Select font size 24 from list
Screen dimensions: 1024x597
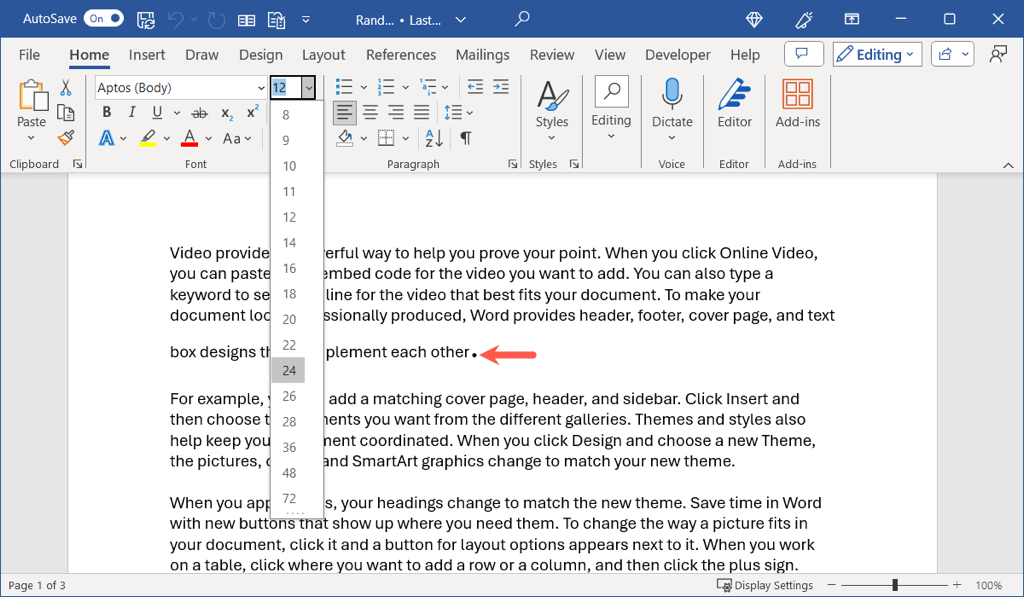[x=289, y=371]
